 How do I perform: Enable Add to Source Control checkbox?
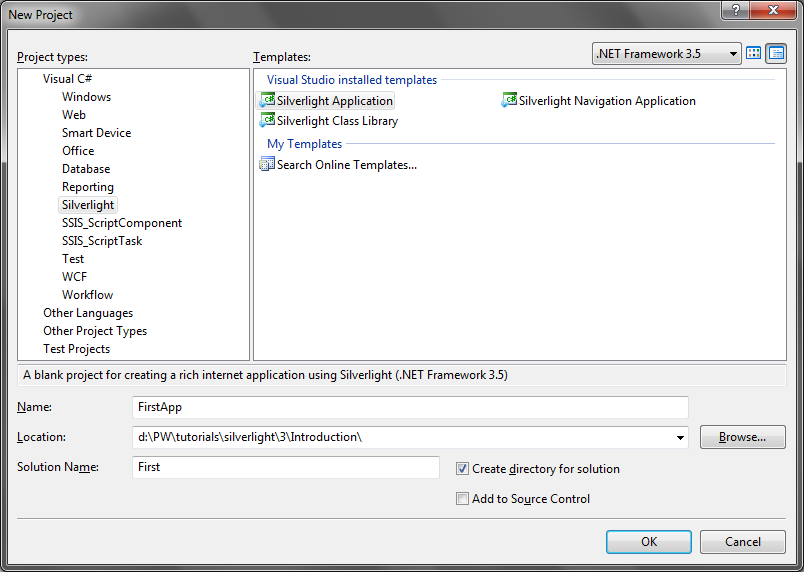[462, 499]
